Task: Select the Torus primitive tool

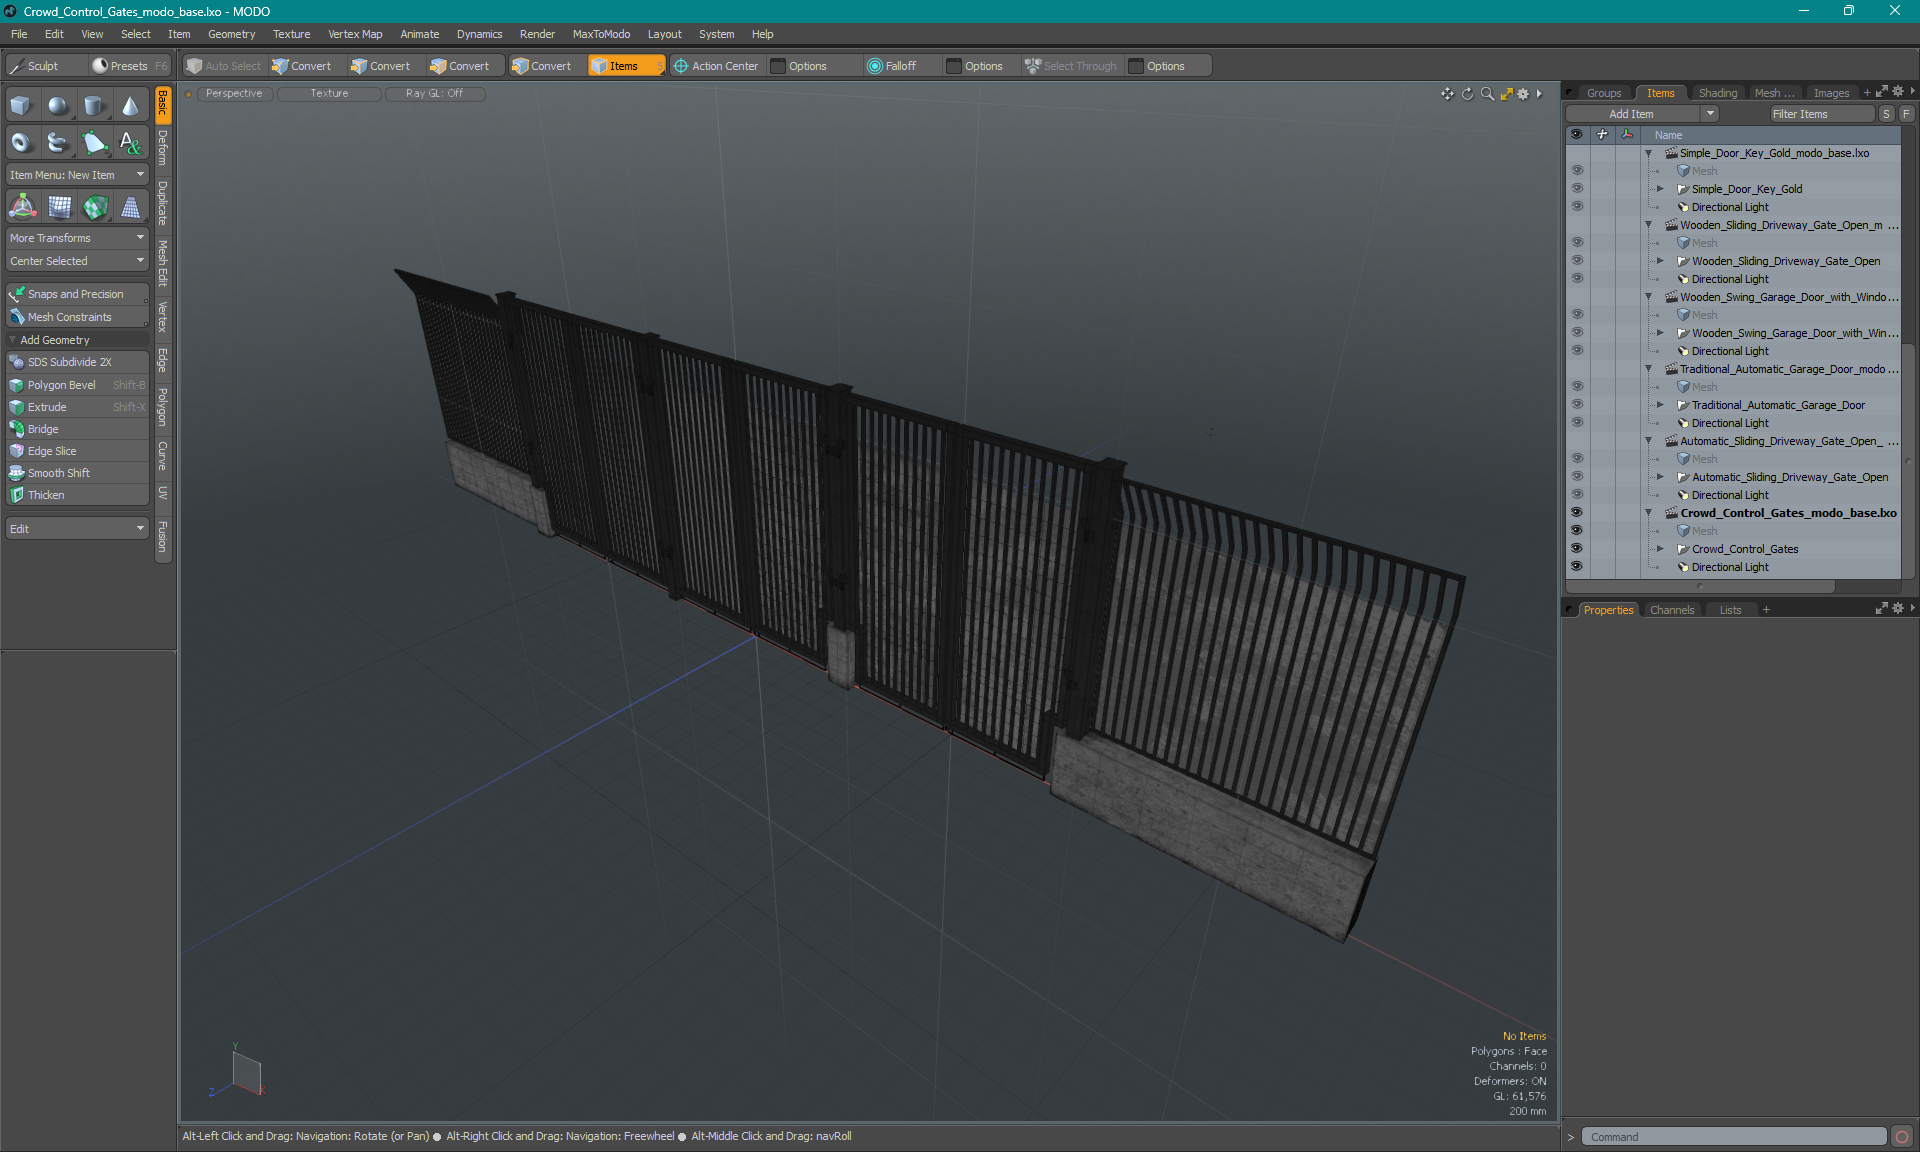Action: coord(21,143)
